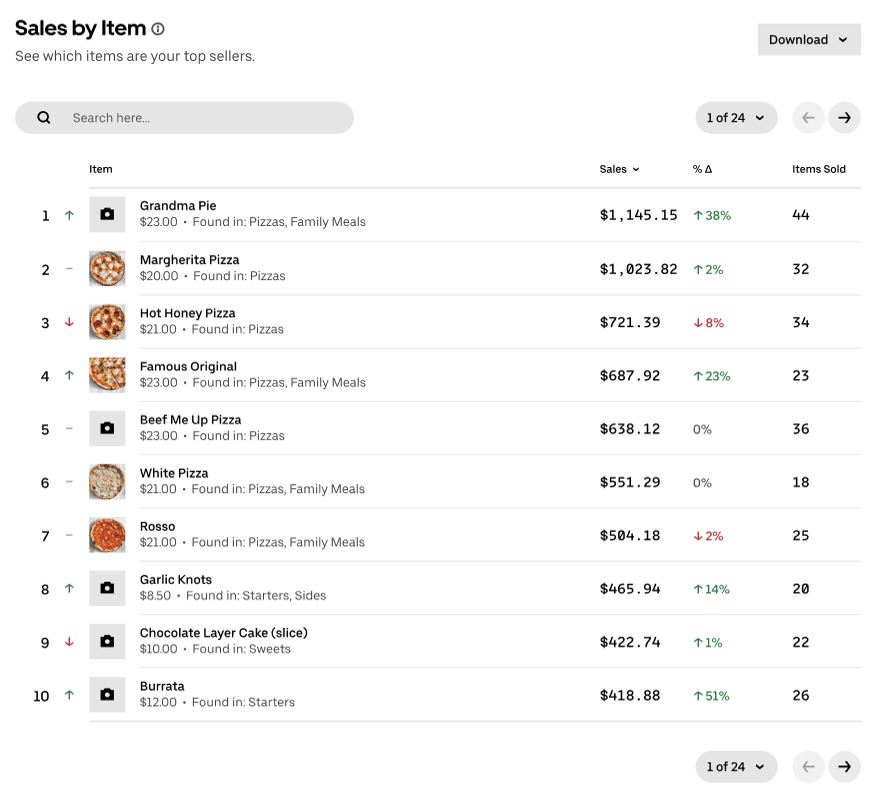The width and height of the screenshot is (873, 790).
Task: Click the Garlic Knots camera placeholder icon
Action: click(x=107, y=589)
